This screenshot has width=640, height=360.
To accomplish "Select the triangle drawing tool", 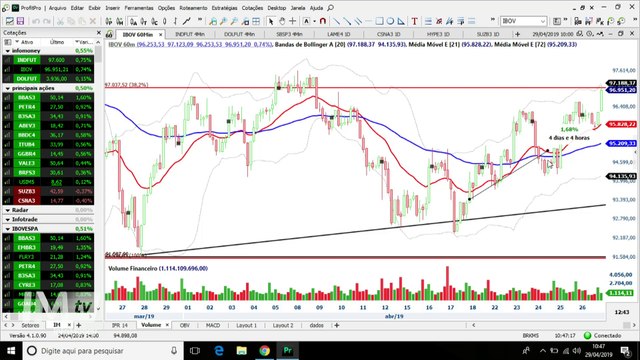I will click(x=401, y=21).
